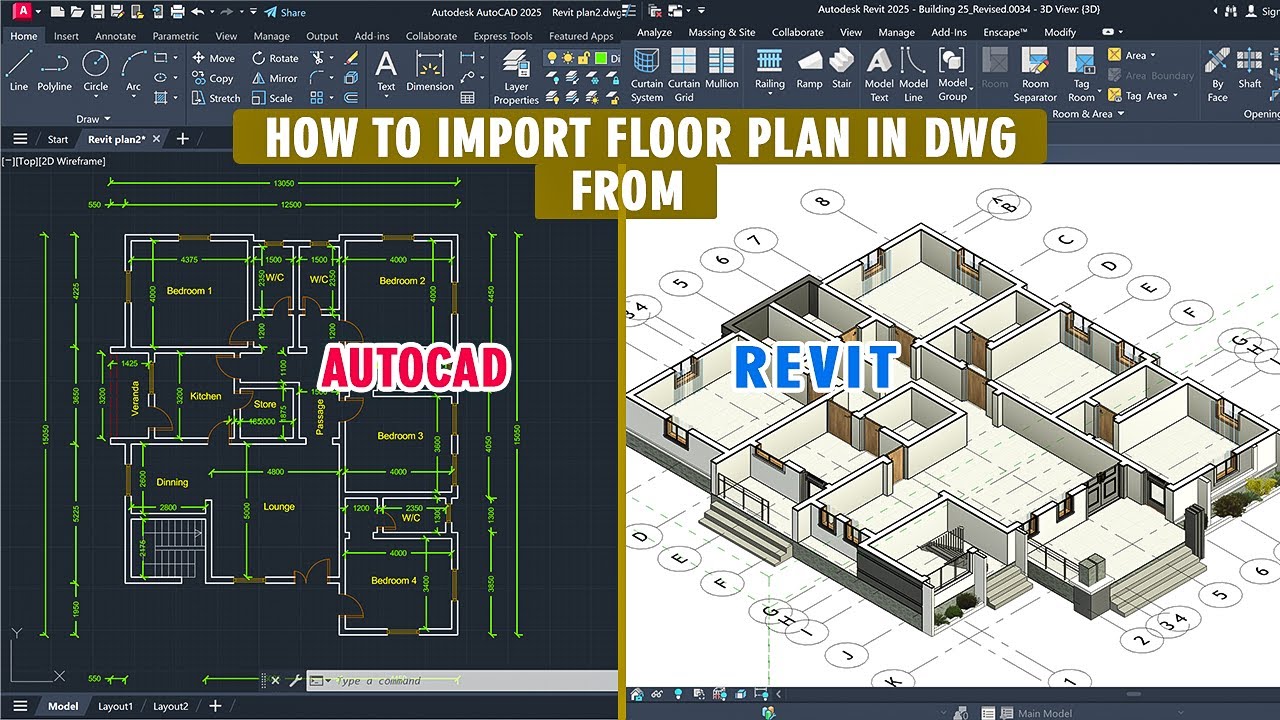Open the Annotate ribbon tab
Viewport: 1280px width, 720px height.
(115, 36)
